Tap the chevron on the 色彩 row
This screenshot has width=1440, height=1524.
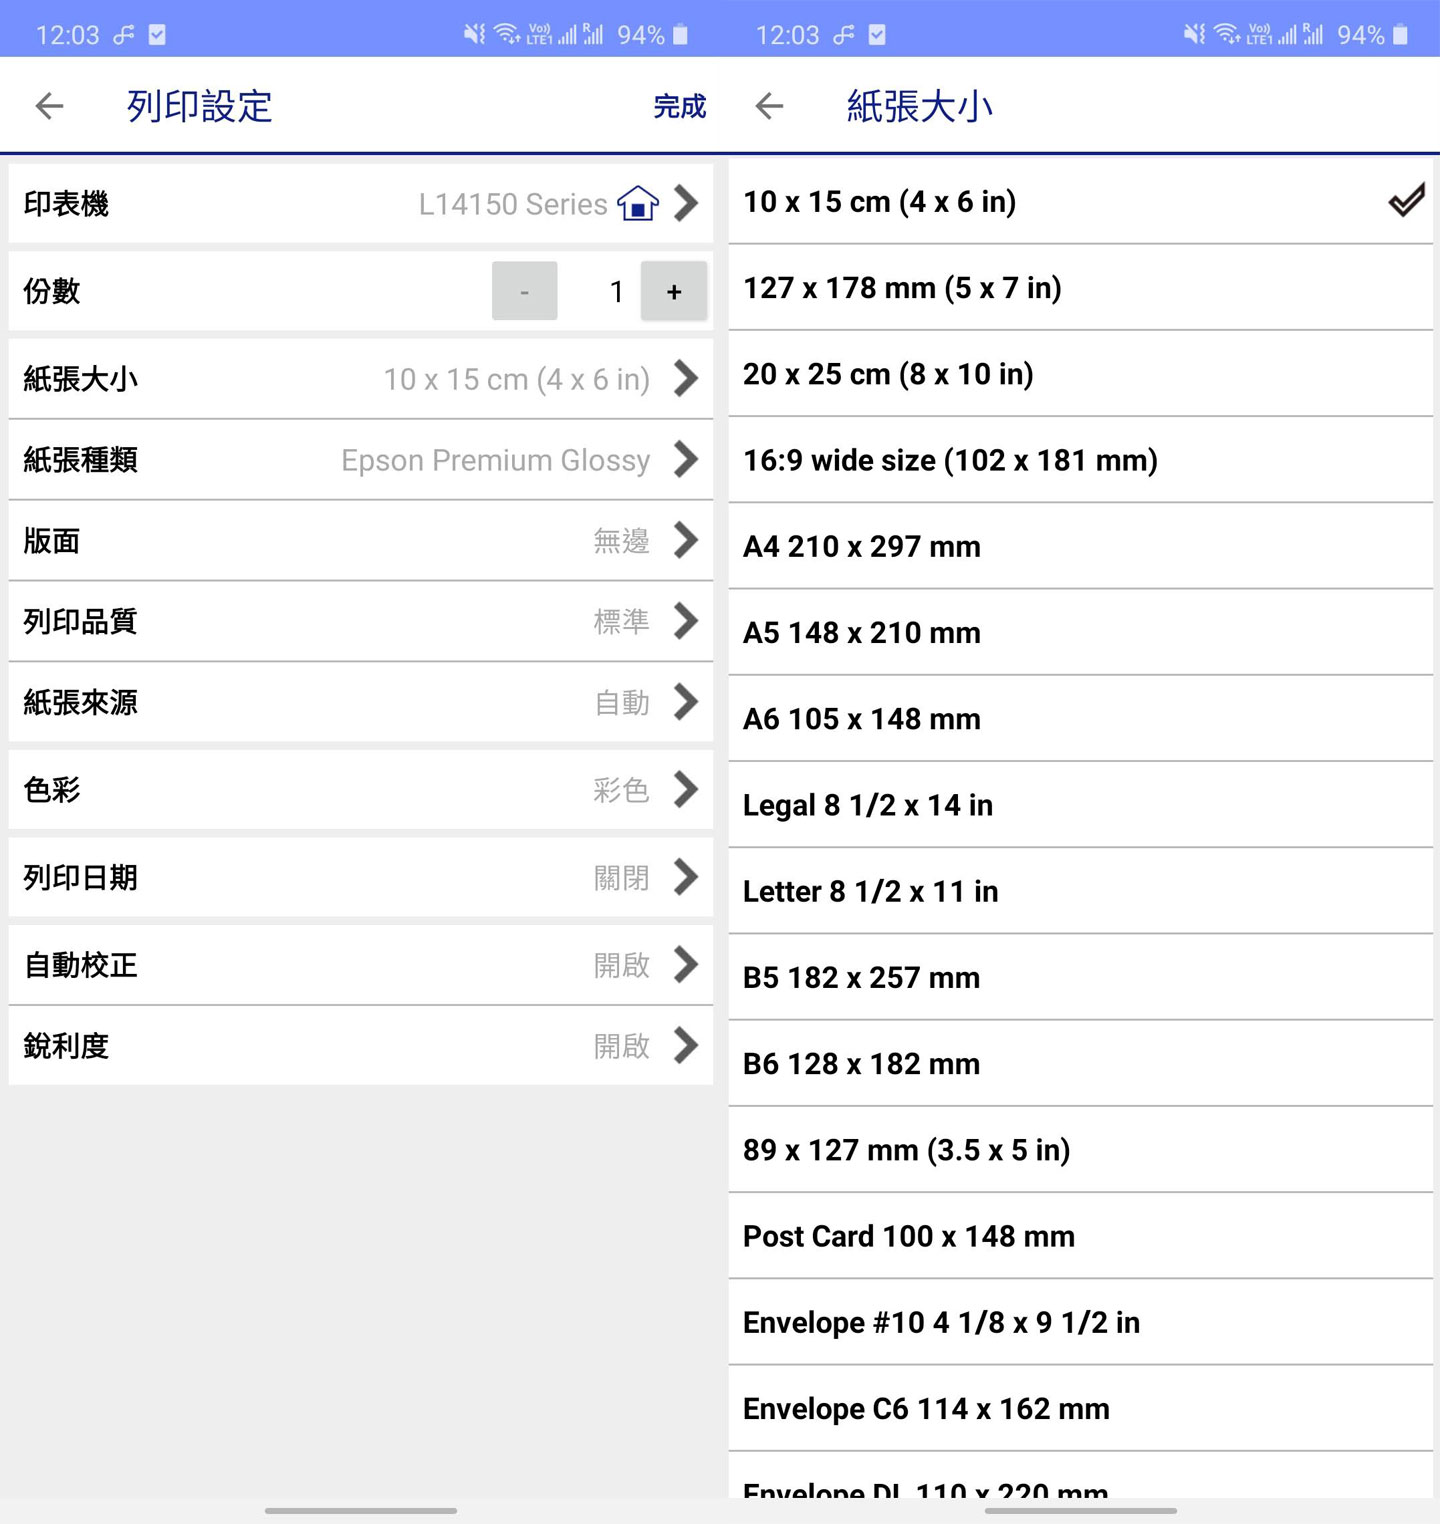coord(686,790)
